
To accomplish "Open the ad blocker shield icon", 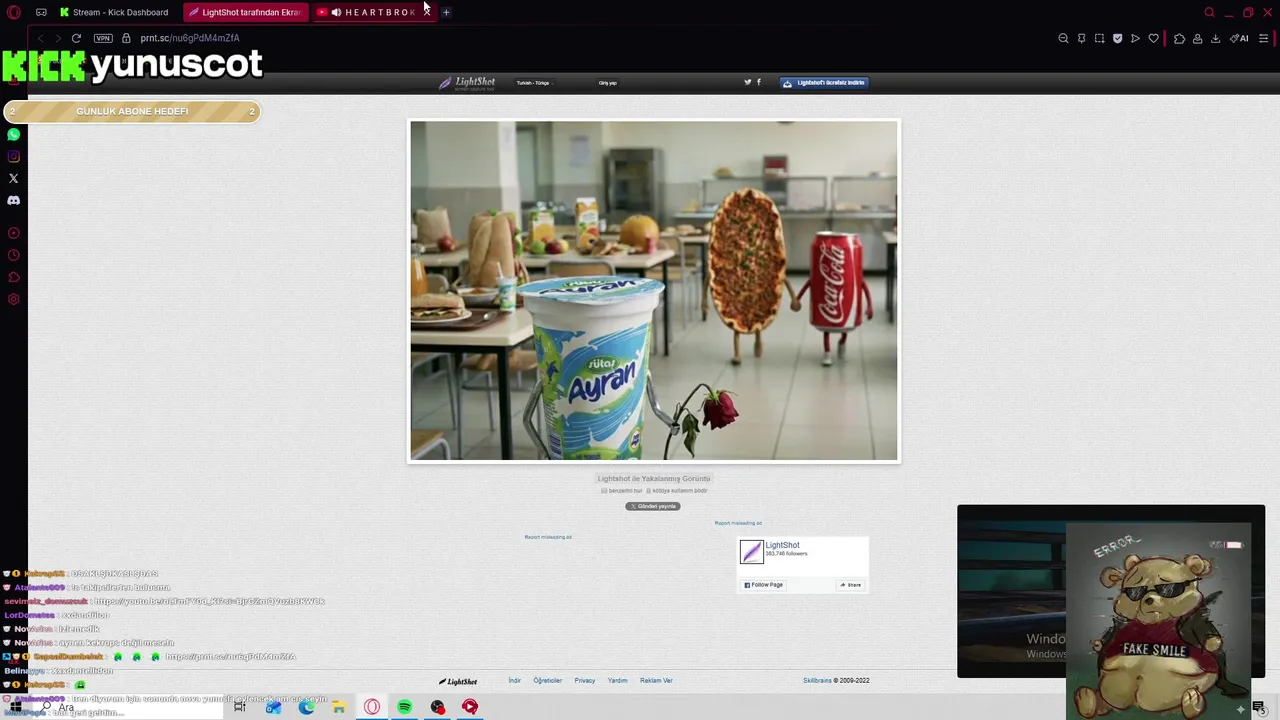I will click(1117, 38).
